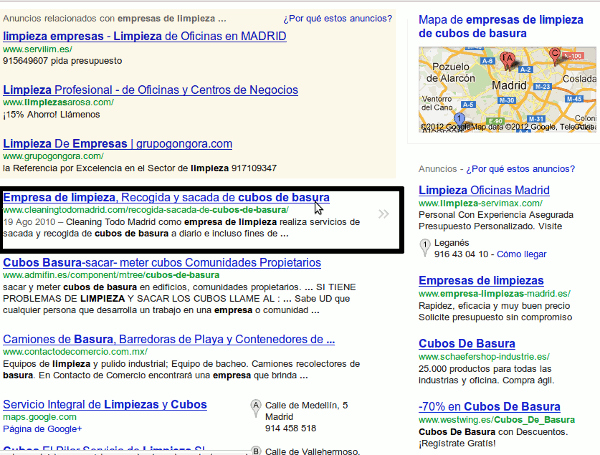Screen dimensions: 600x455
Task: Open 'Mapa de empresas de limpieza' heading link
Action: (501, 26)
